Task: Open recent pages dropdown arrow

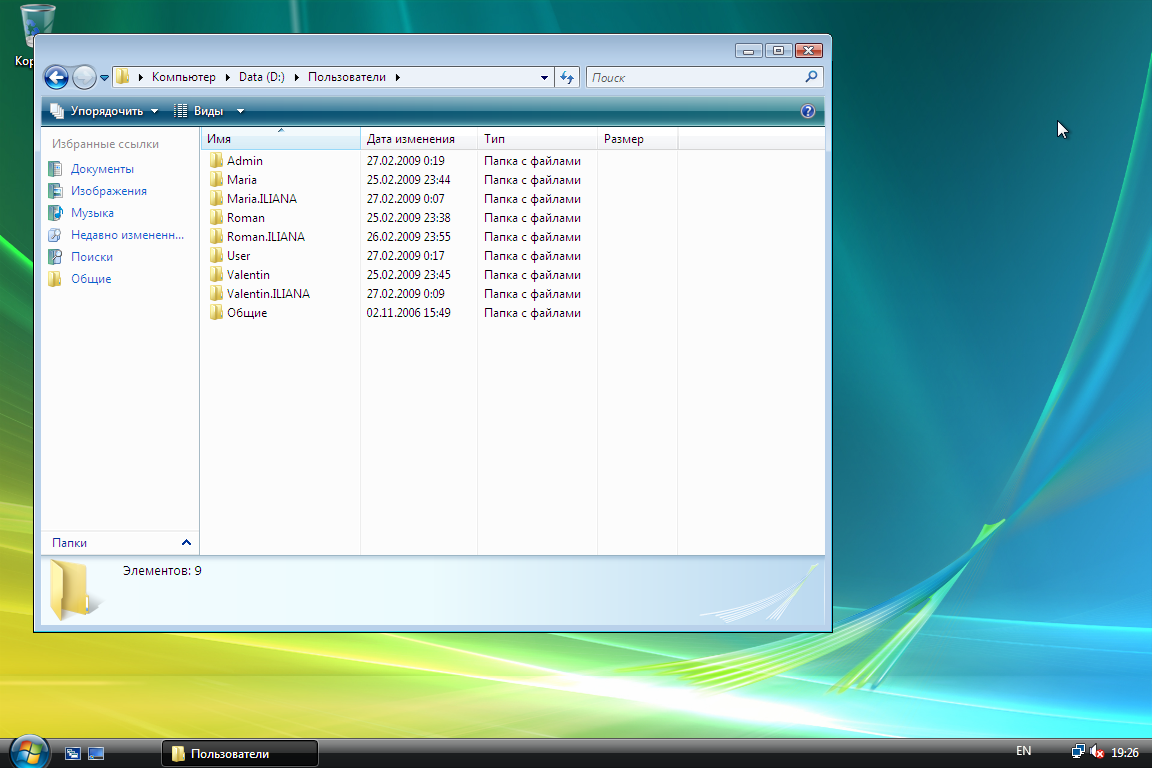Action: (104, 77)
